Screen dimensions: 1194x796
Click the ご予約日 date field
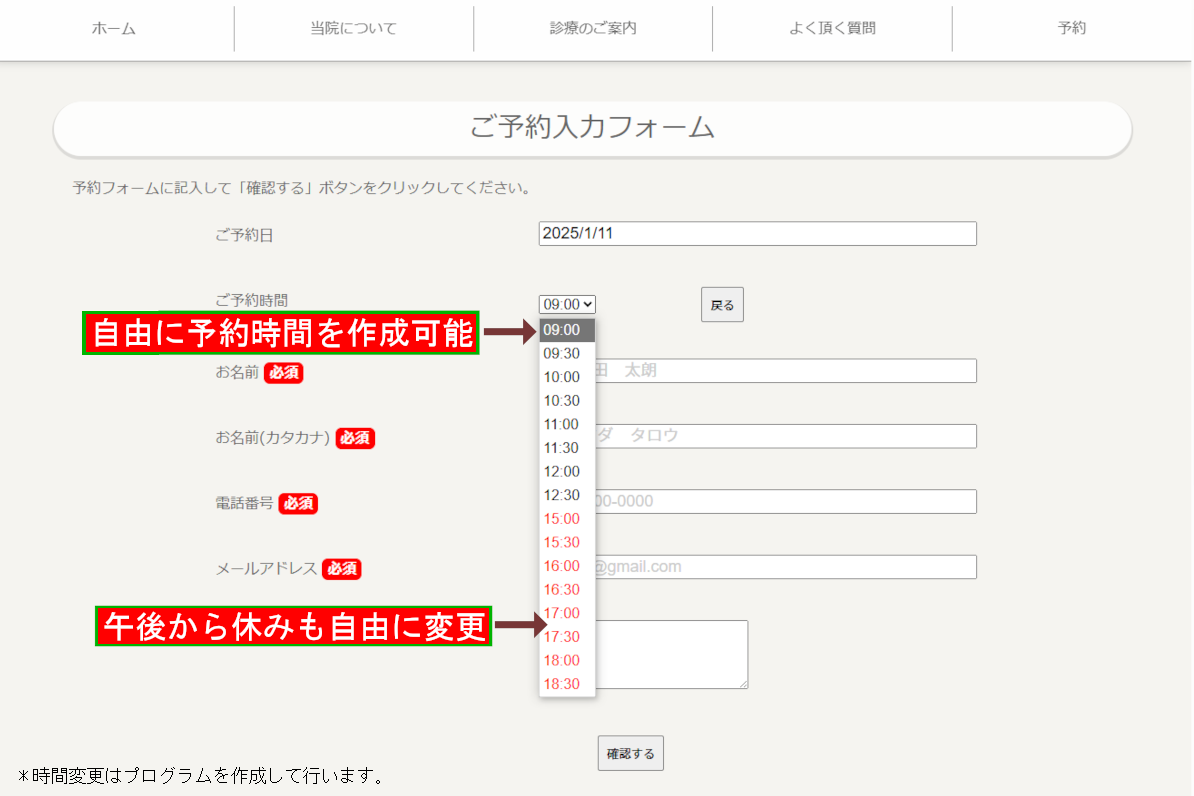[756, 234]
